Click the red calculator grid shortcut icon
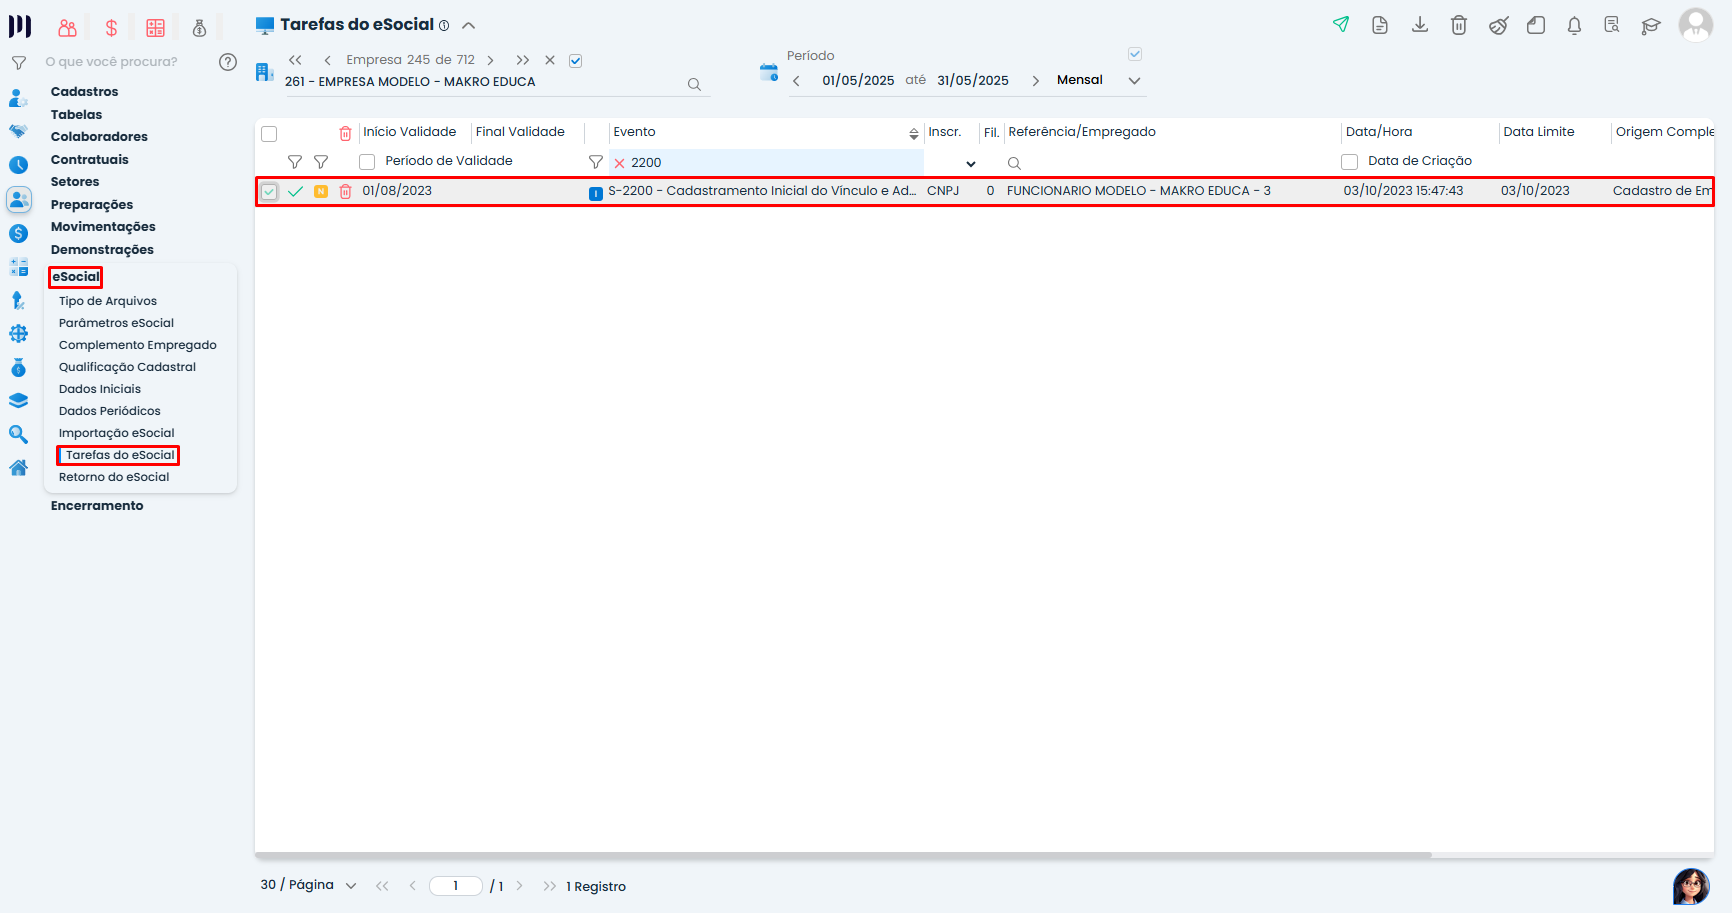 (x=155, y=28)
